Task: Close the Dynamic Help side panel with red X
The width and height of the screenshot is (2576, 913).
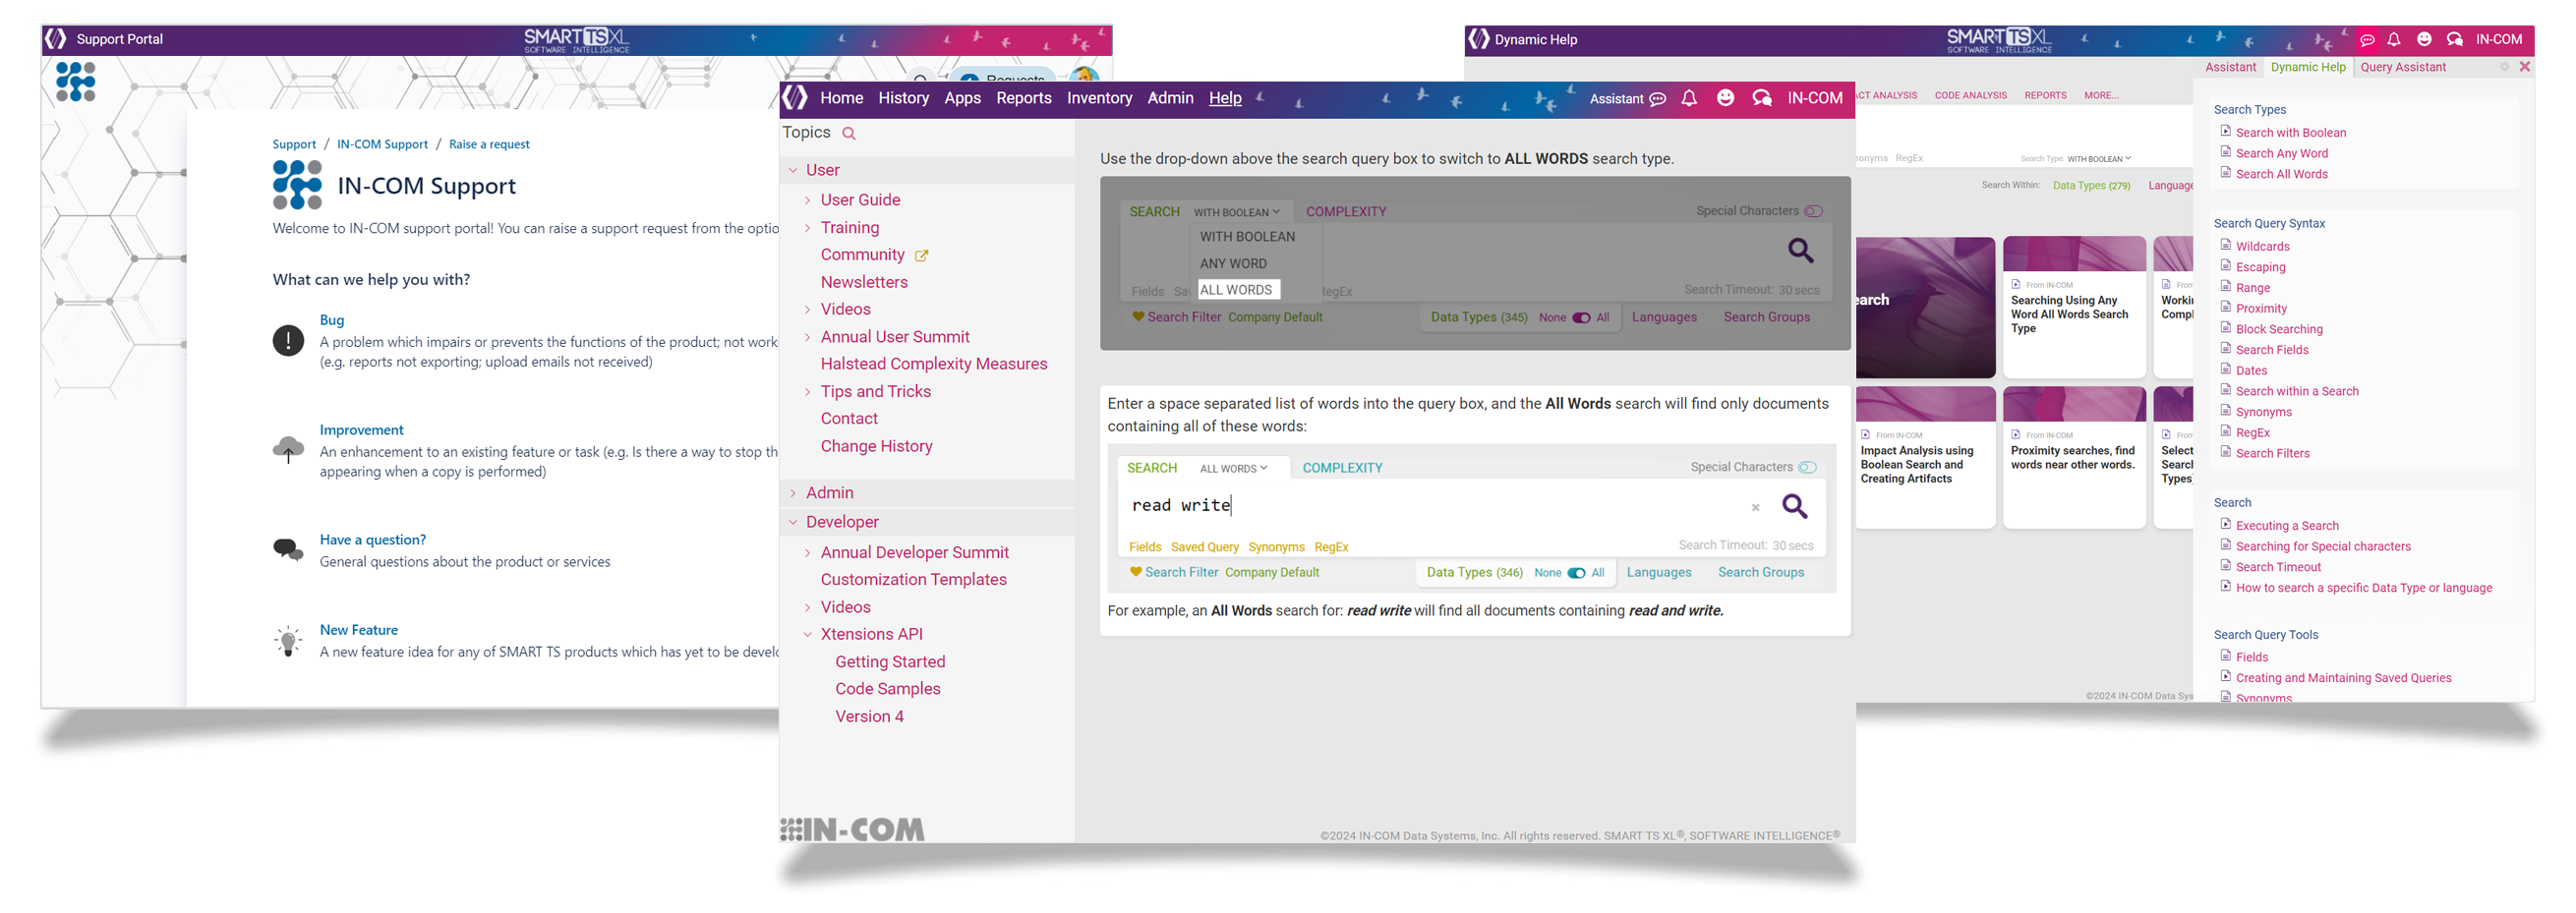Action: pos(2525,67)
